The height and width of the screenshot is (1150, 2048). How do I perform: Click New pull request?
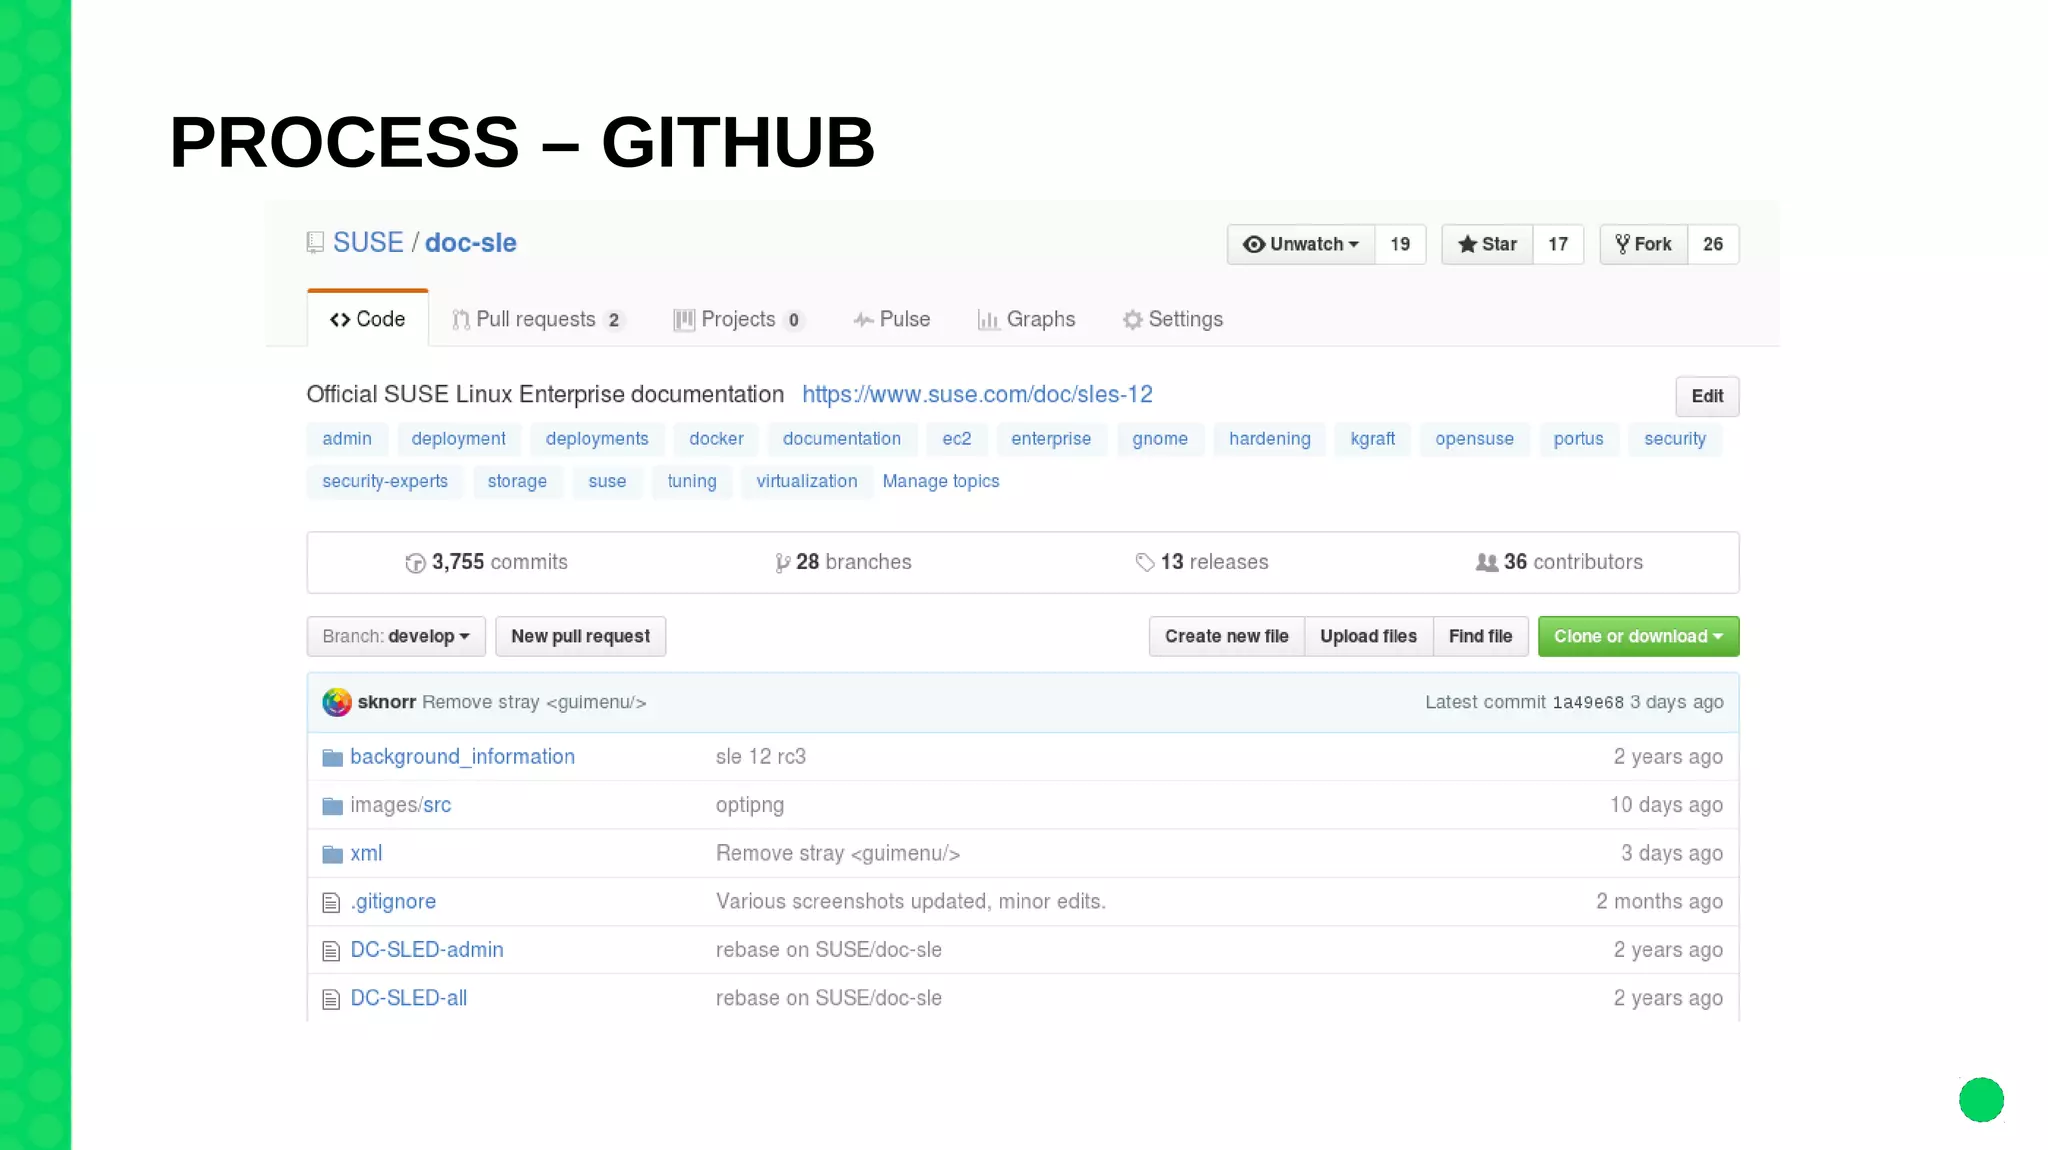click(x=580, y=636)
